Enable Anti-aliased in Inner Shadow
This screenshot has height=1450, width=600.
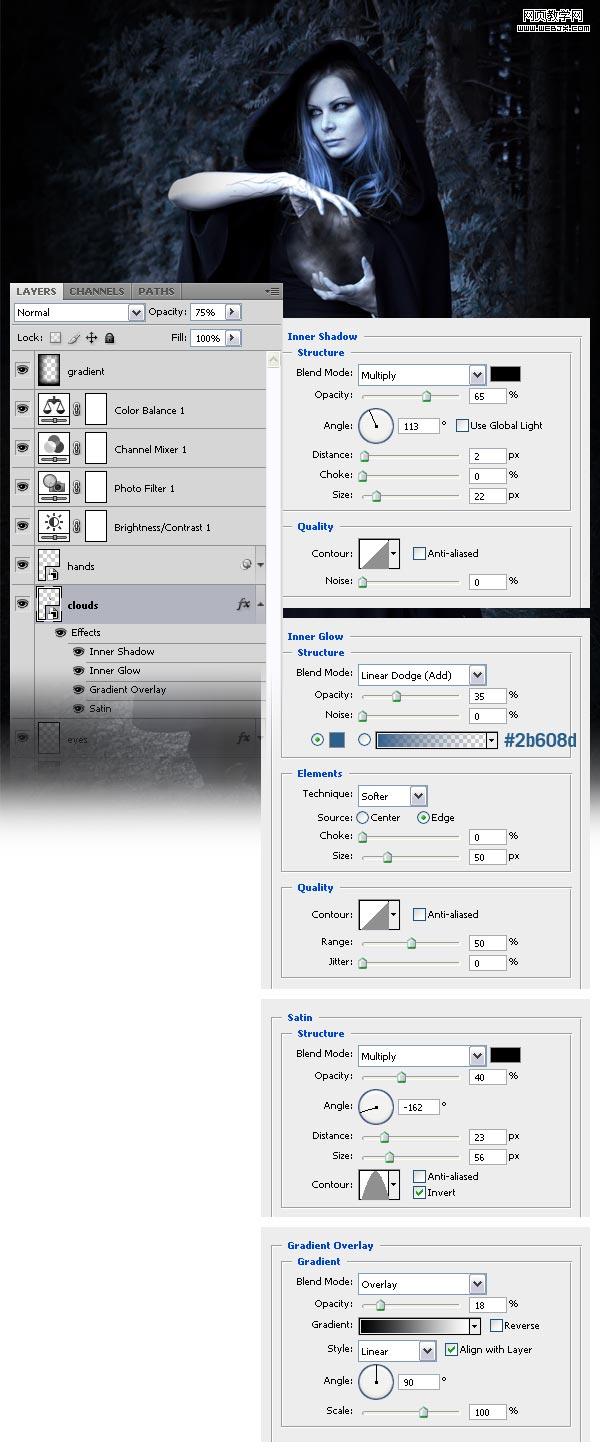click(x=419, y=553)
